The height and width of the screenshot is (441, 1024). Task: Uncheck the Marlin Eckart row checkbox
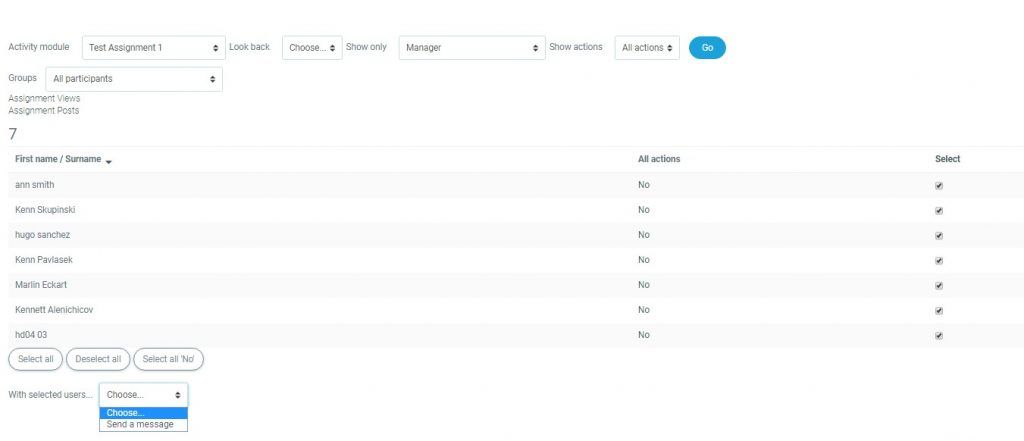pos(939,285)
